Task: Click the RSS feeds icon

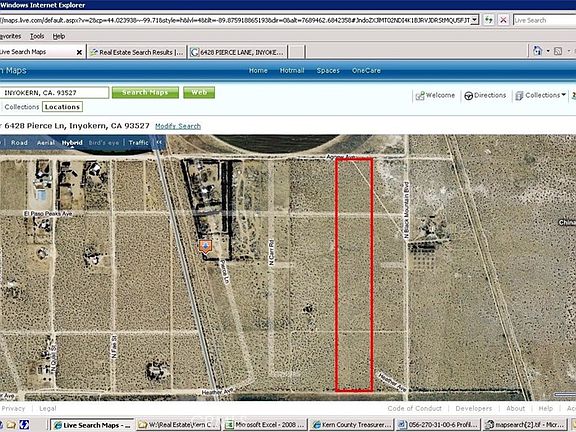Action: pyautogui.click(x=558, y=51)
